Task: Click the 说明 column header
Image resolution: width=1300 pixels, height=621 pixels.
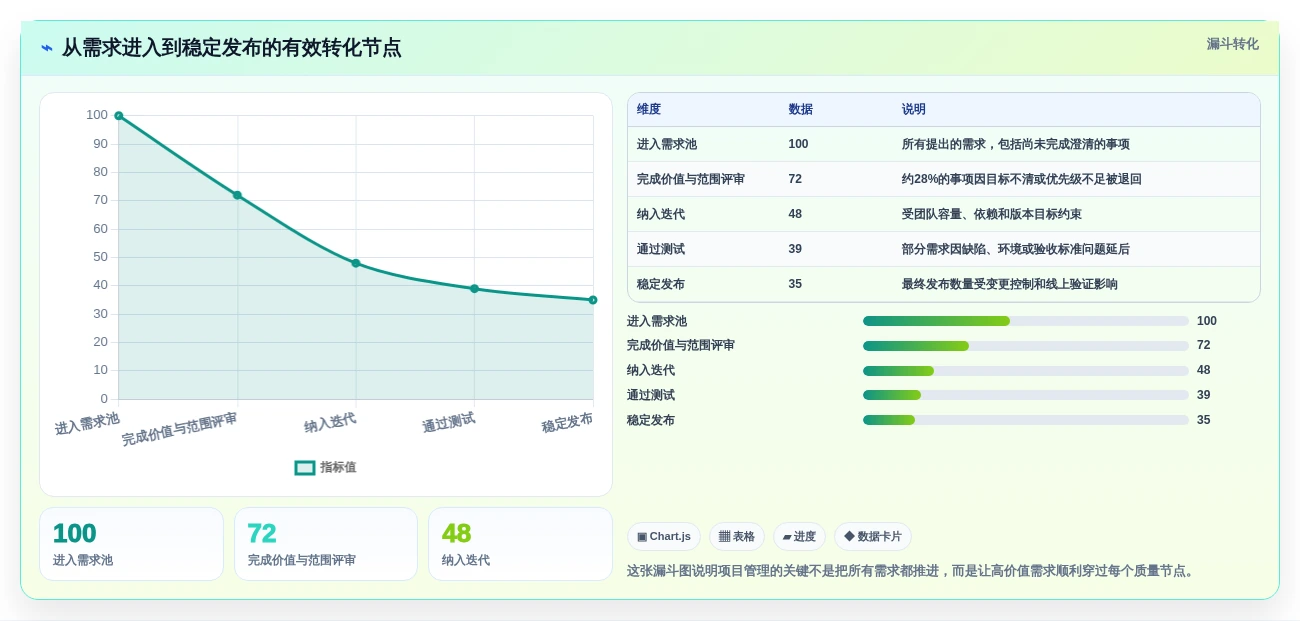Action: coord(914,109)
